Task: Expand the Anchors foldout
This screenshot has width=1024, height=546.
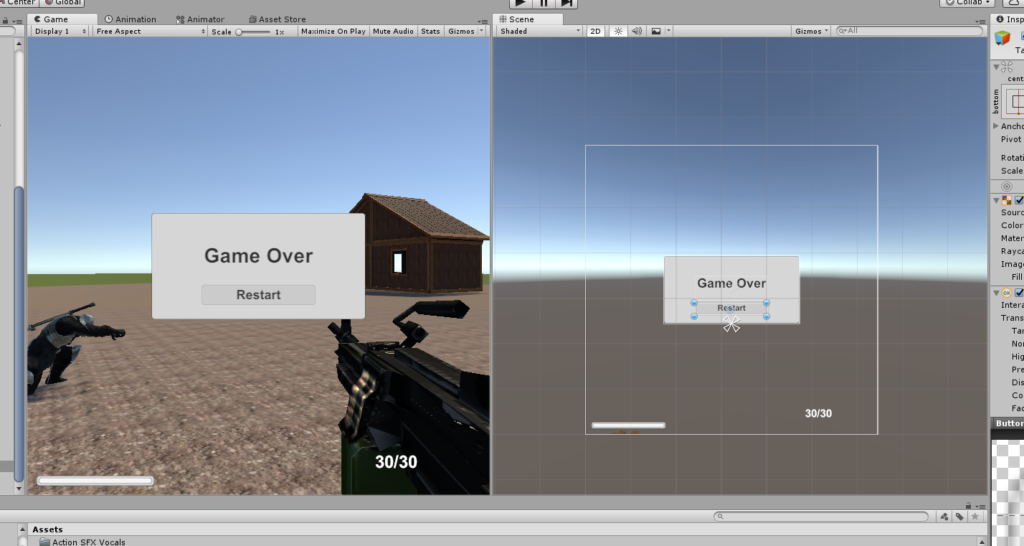Action: click(x=996, y=126)
